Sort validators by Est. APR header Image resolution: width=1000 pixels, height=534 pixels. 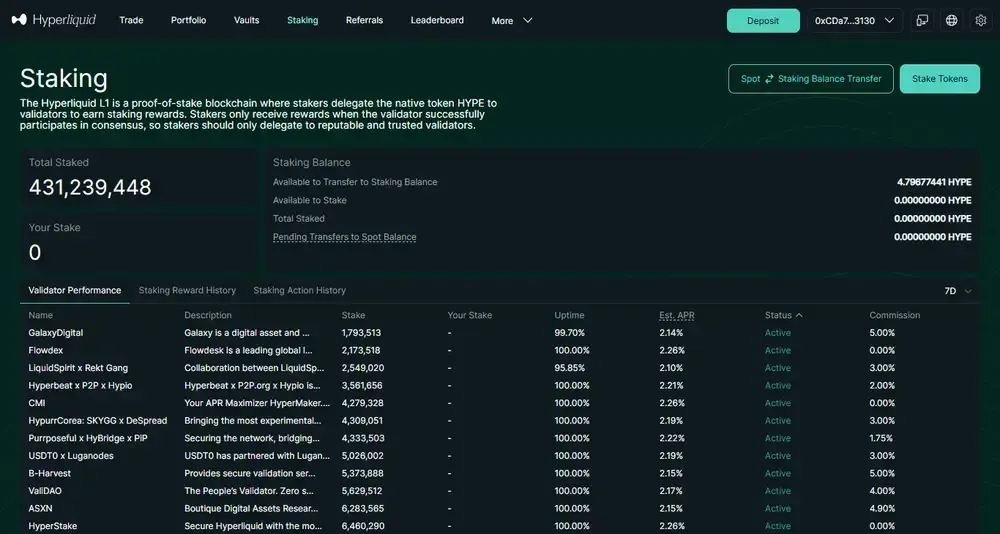click(676, 315)
